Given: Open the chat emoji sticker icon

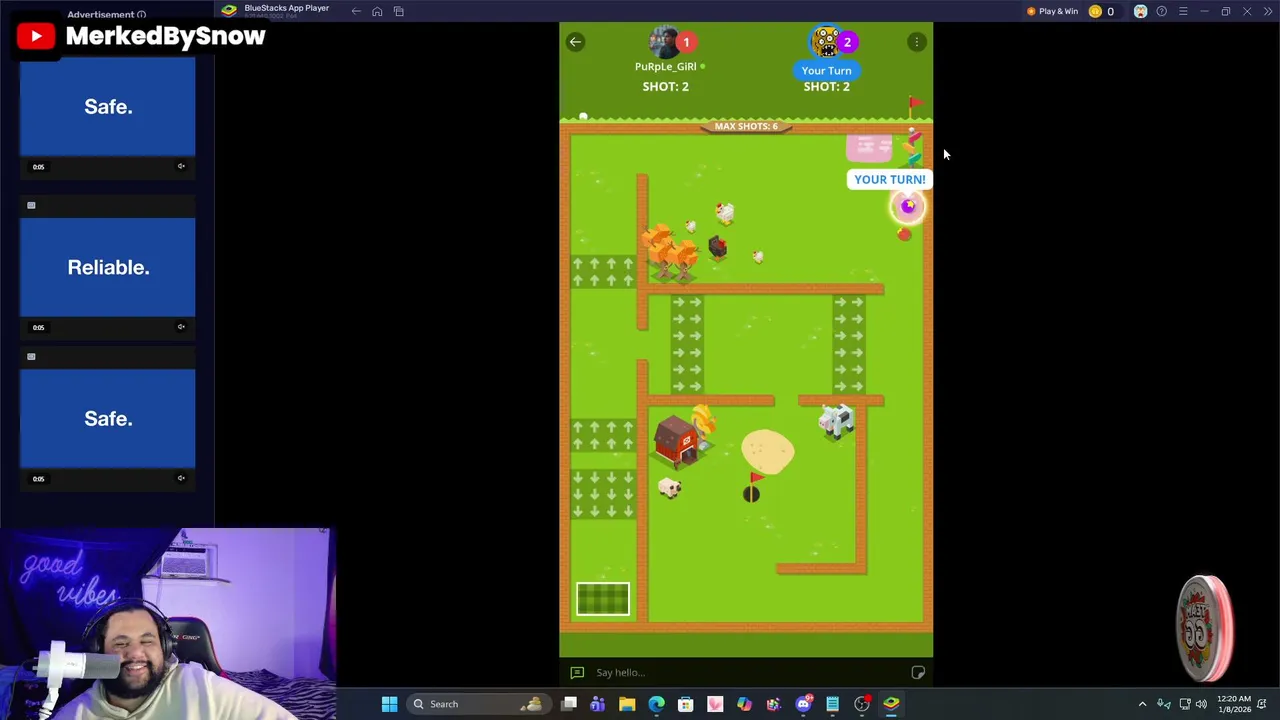Looking at the screenshot, I should point(918,673).
